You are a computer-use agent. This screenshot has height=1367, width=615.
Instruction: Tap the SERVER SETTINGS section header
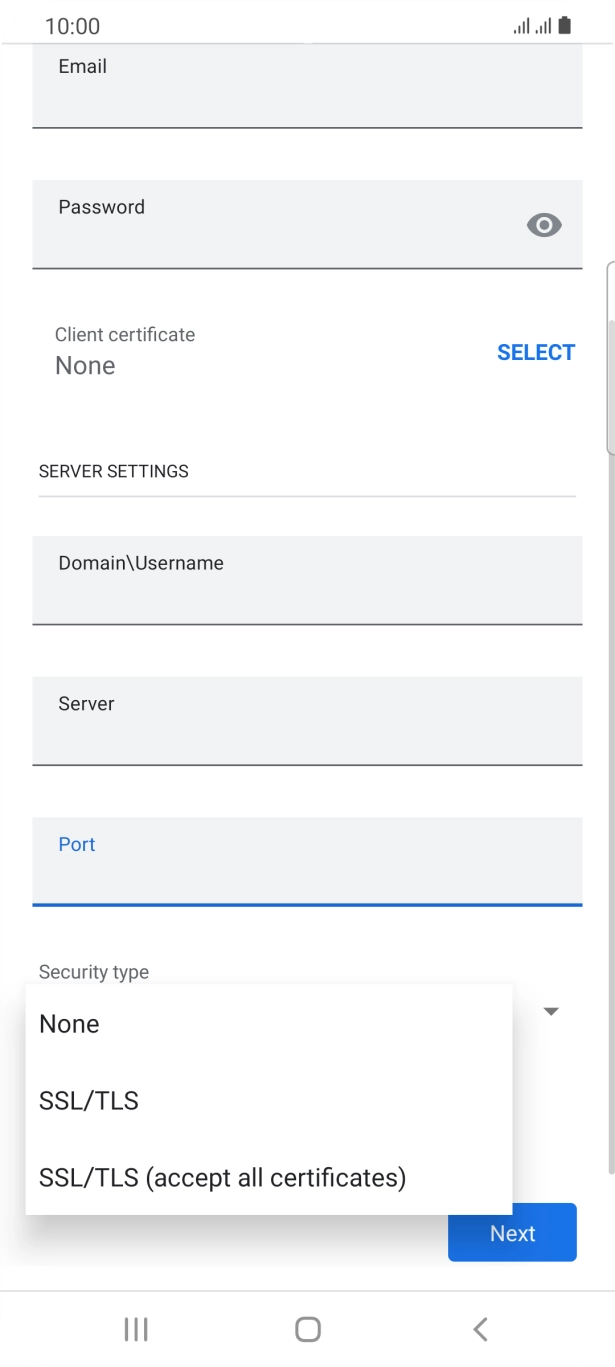pyautogui.click(x=113, y=471)
